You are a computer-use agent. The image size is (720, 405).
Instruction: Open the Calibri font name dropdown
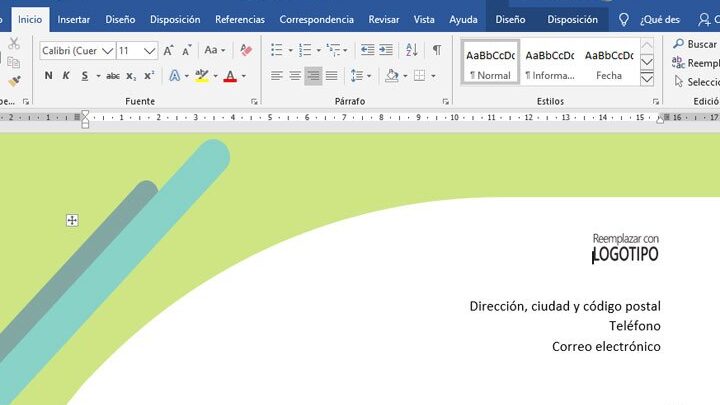[108, 51]
